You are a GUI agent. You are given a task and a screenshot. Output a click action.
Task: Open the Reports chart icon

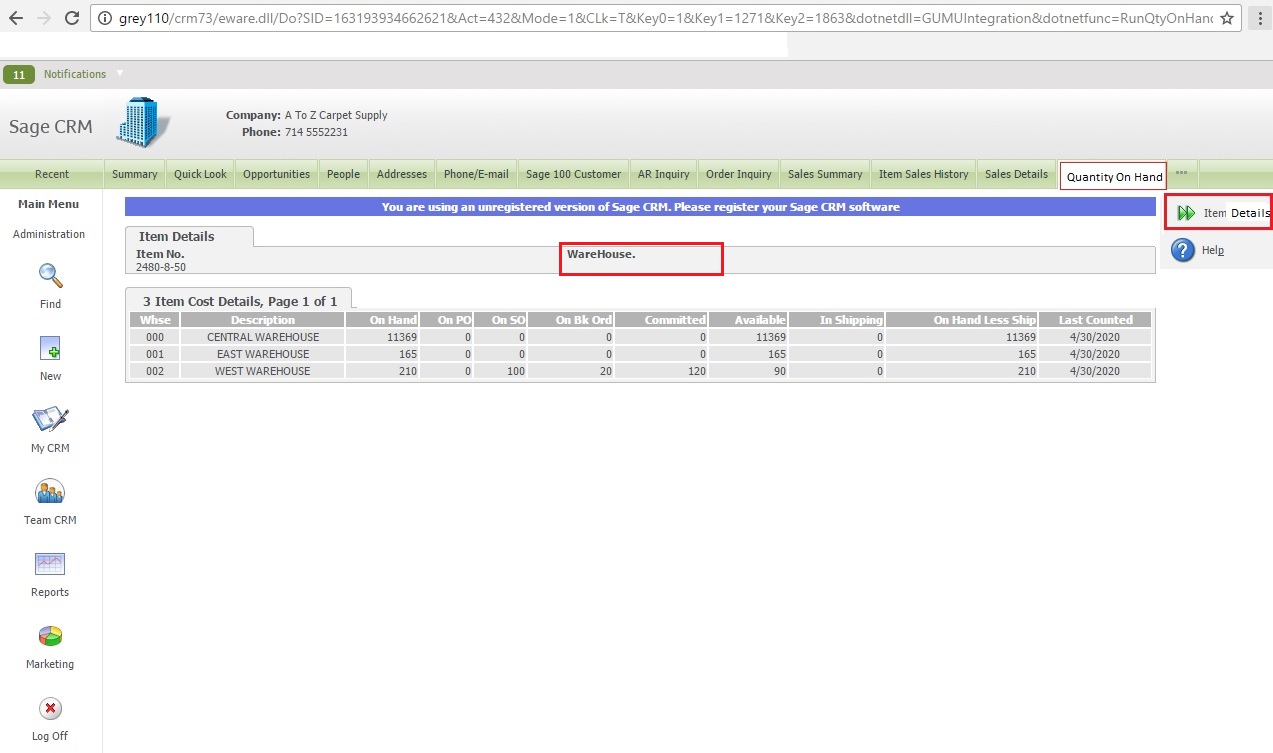[x=50, y=564]
